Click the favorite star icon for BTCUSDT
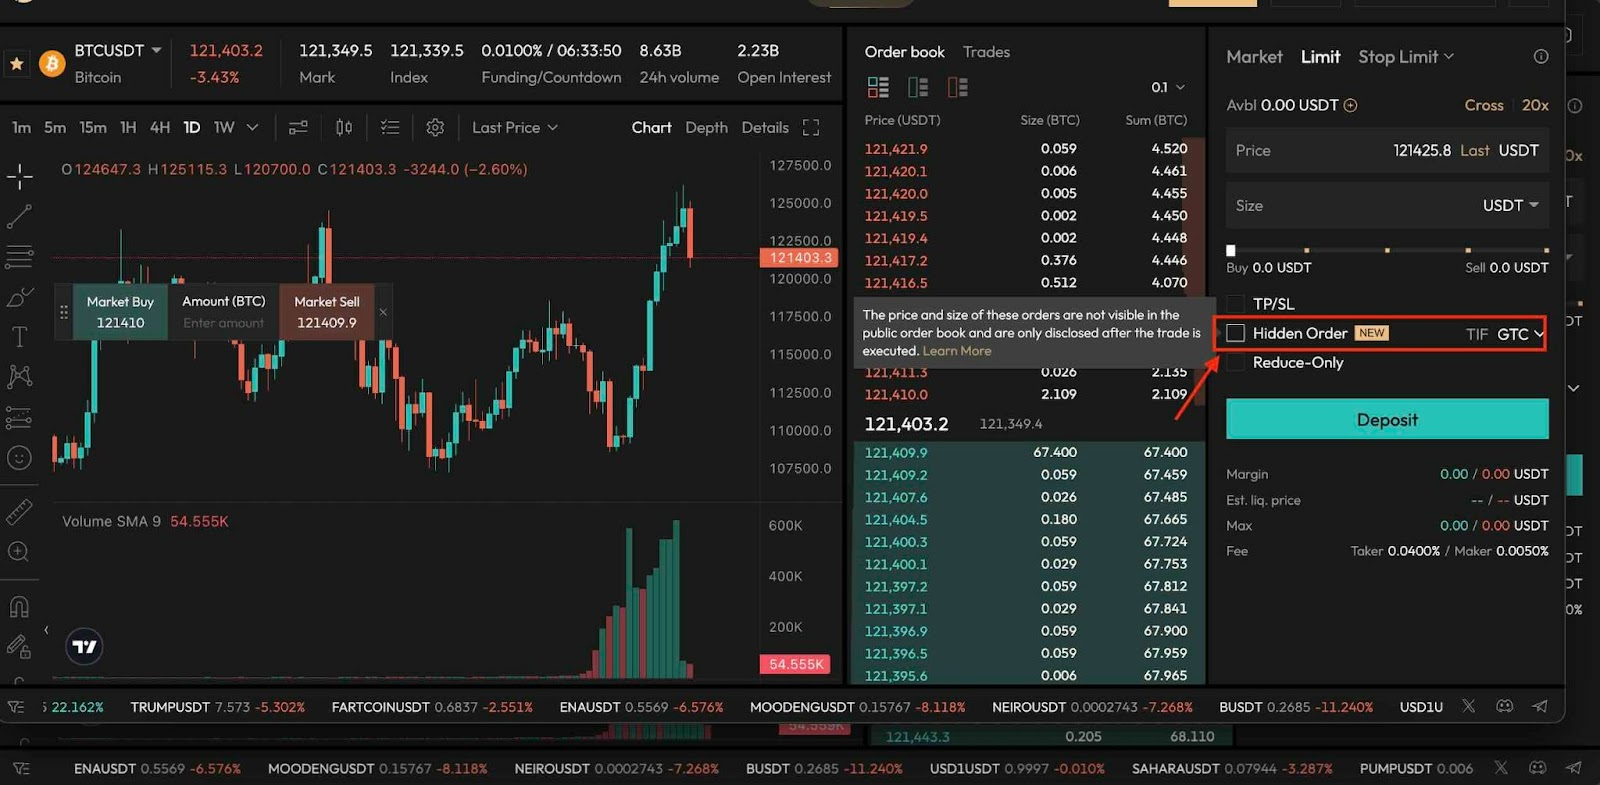 click(x=17, y=64)
